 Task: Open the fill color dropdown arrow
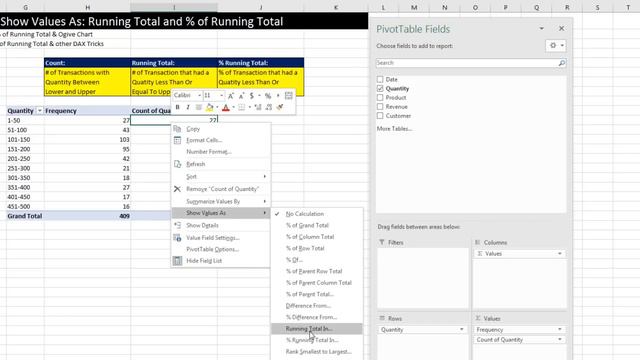[x=217, y=107]
